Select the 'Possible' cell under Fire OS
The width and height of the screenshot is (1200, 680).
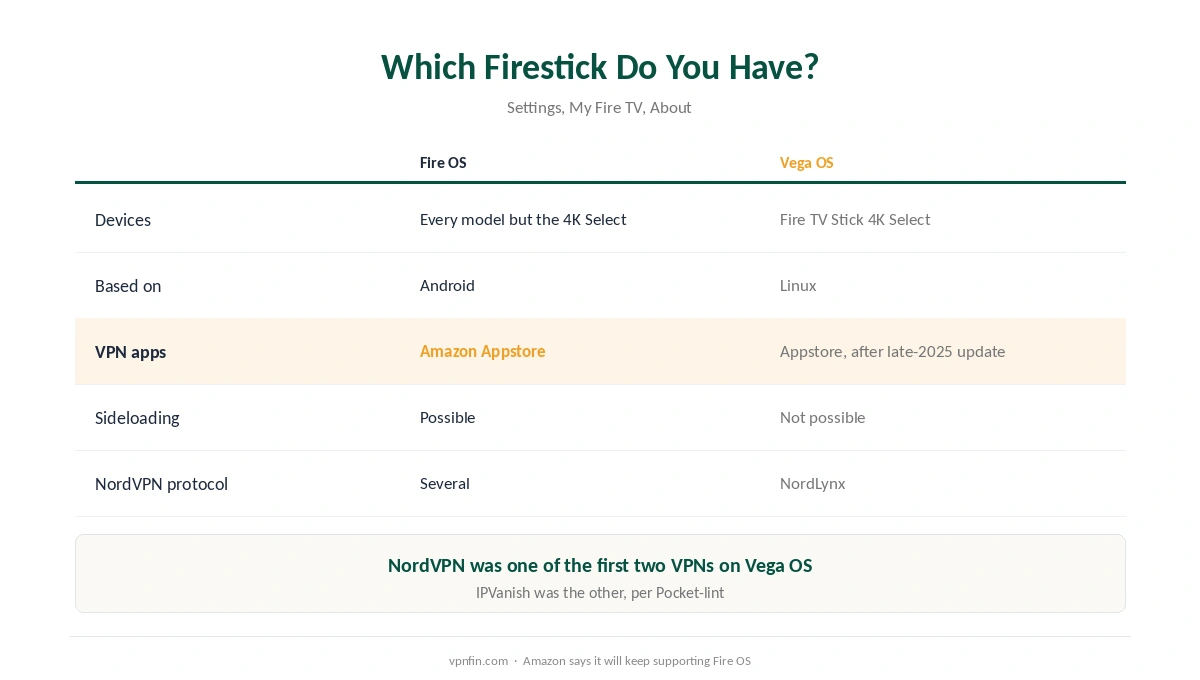pos(447,418)
